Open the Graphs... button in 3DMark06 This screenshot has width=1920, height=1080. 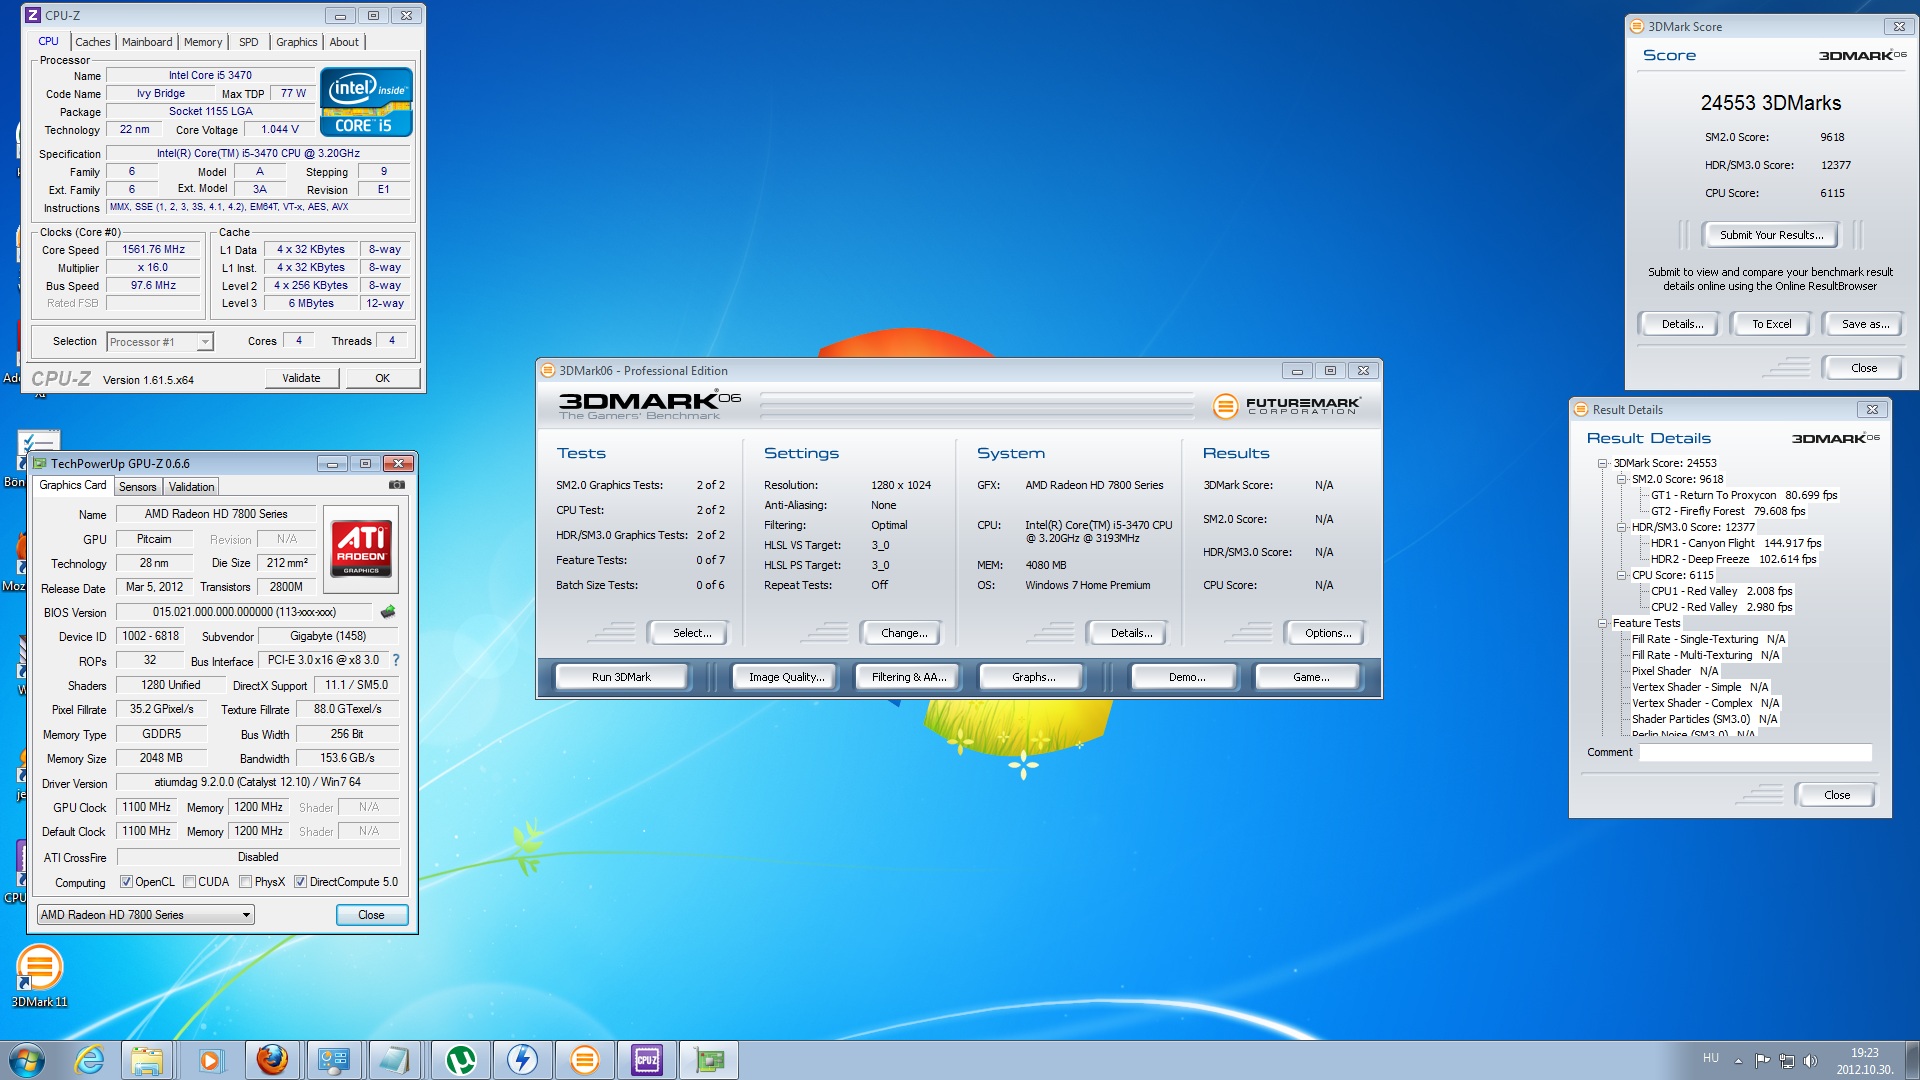coord(1033,677)
